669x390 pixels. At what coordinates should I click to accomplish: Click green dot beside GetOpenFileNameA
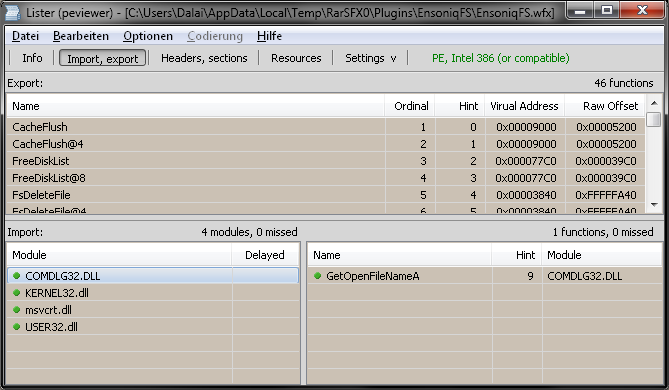pos(317,276)
